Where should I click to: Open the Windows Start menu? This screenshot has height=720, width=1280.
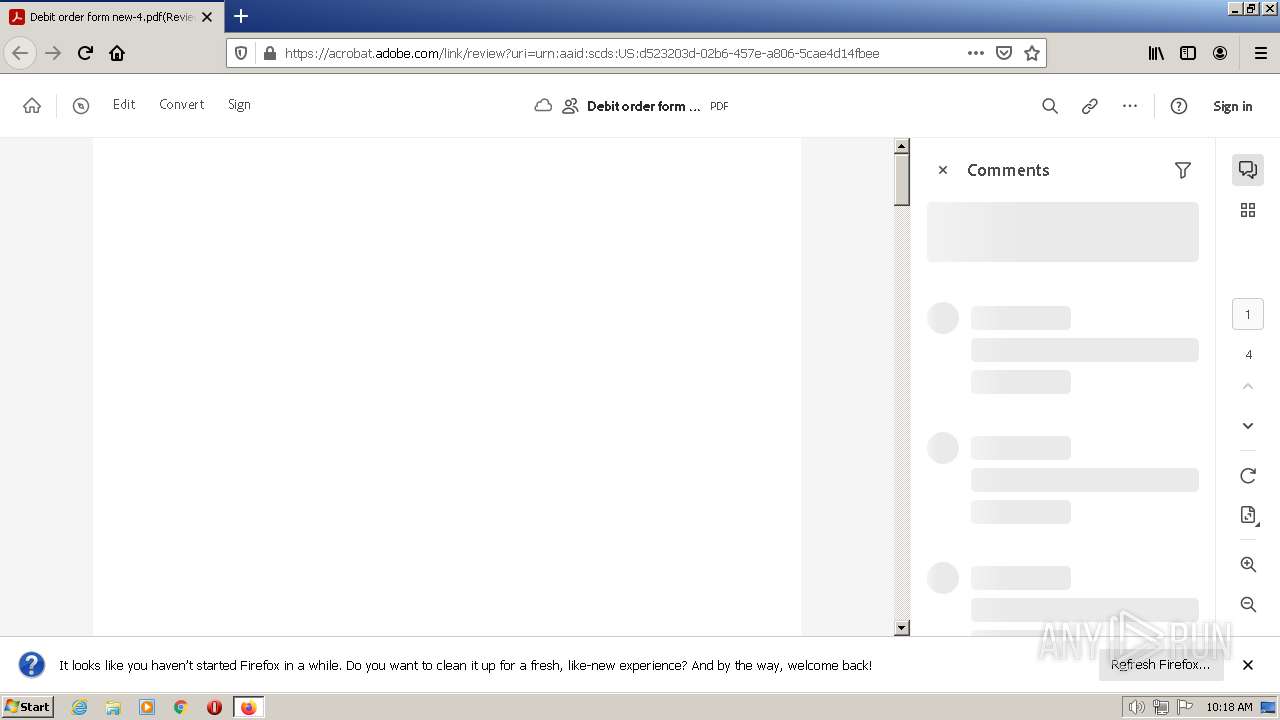point(28,707)
